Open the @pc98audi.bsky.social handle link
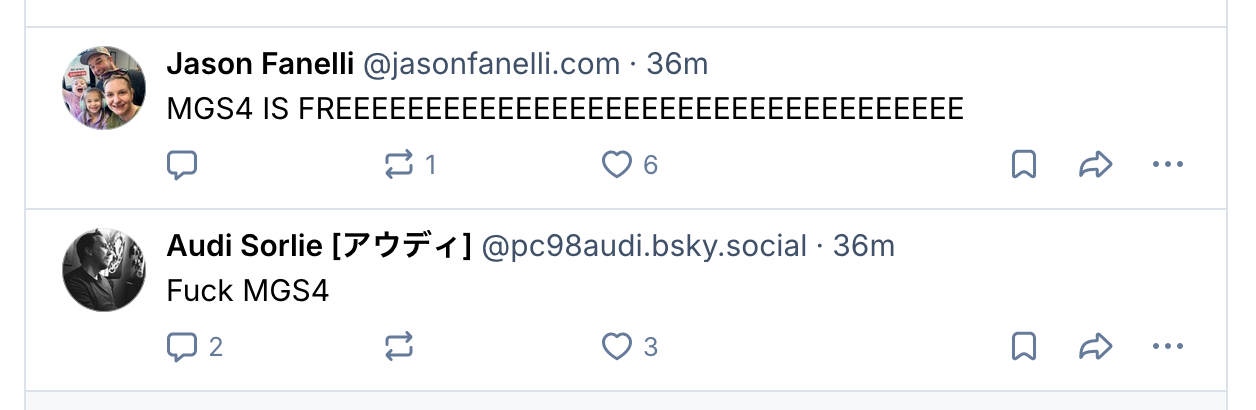This screenshot has width=1256, height=410. [644, 246]
